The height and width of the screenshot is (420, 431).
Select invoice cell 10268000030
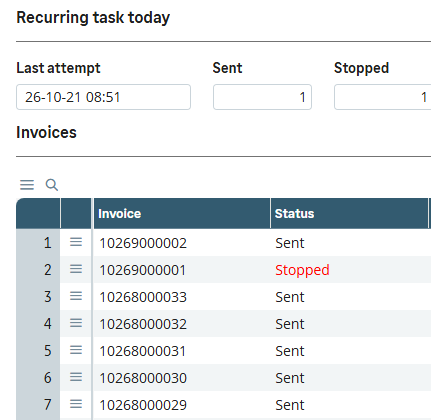point(182,378)
